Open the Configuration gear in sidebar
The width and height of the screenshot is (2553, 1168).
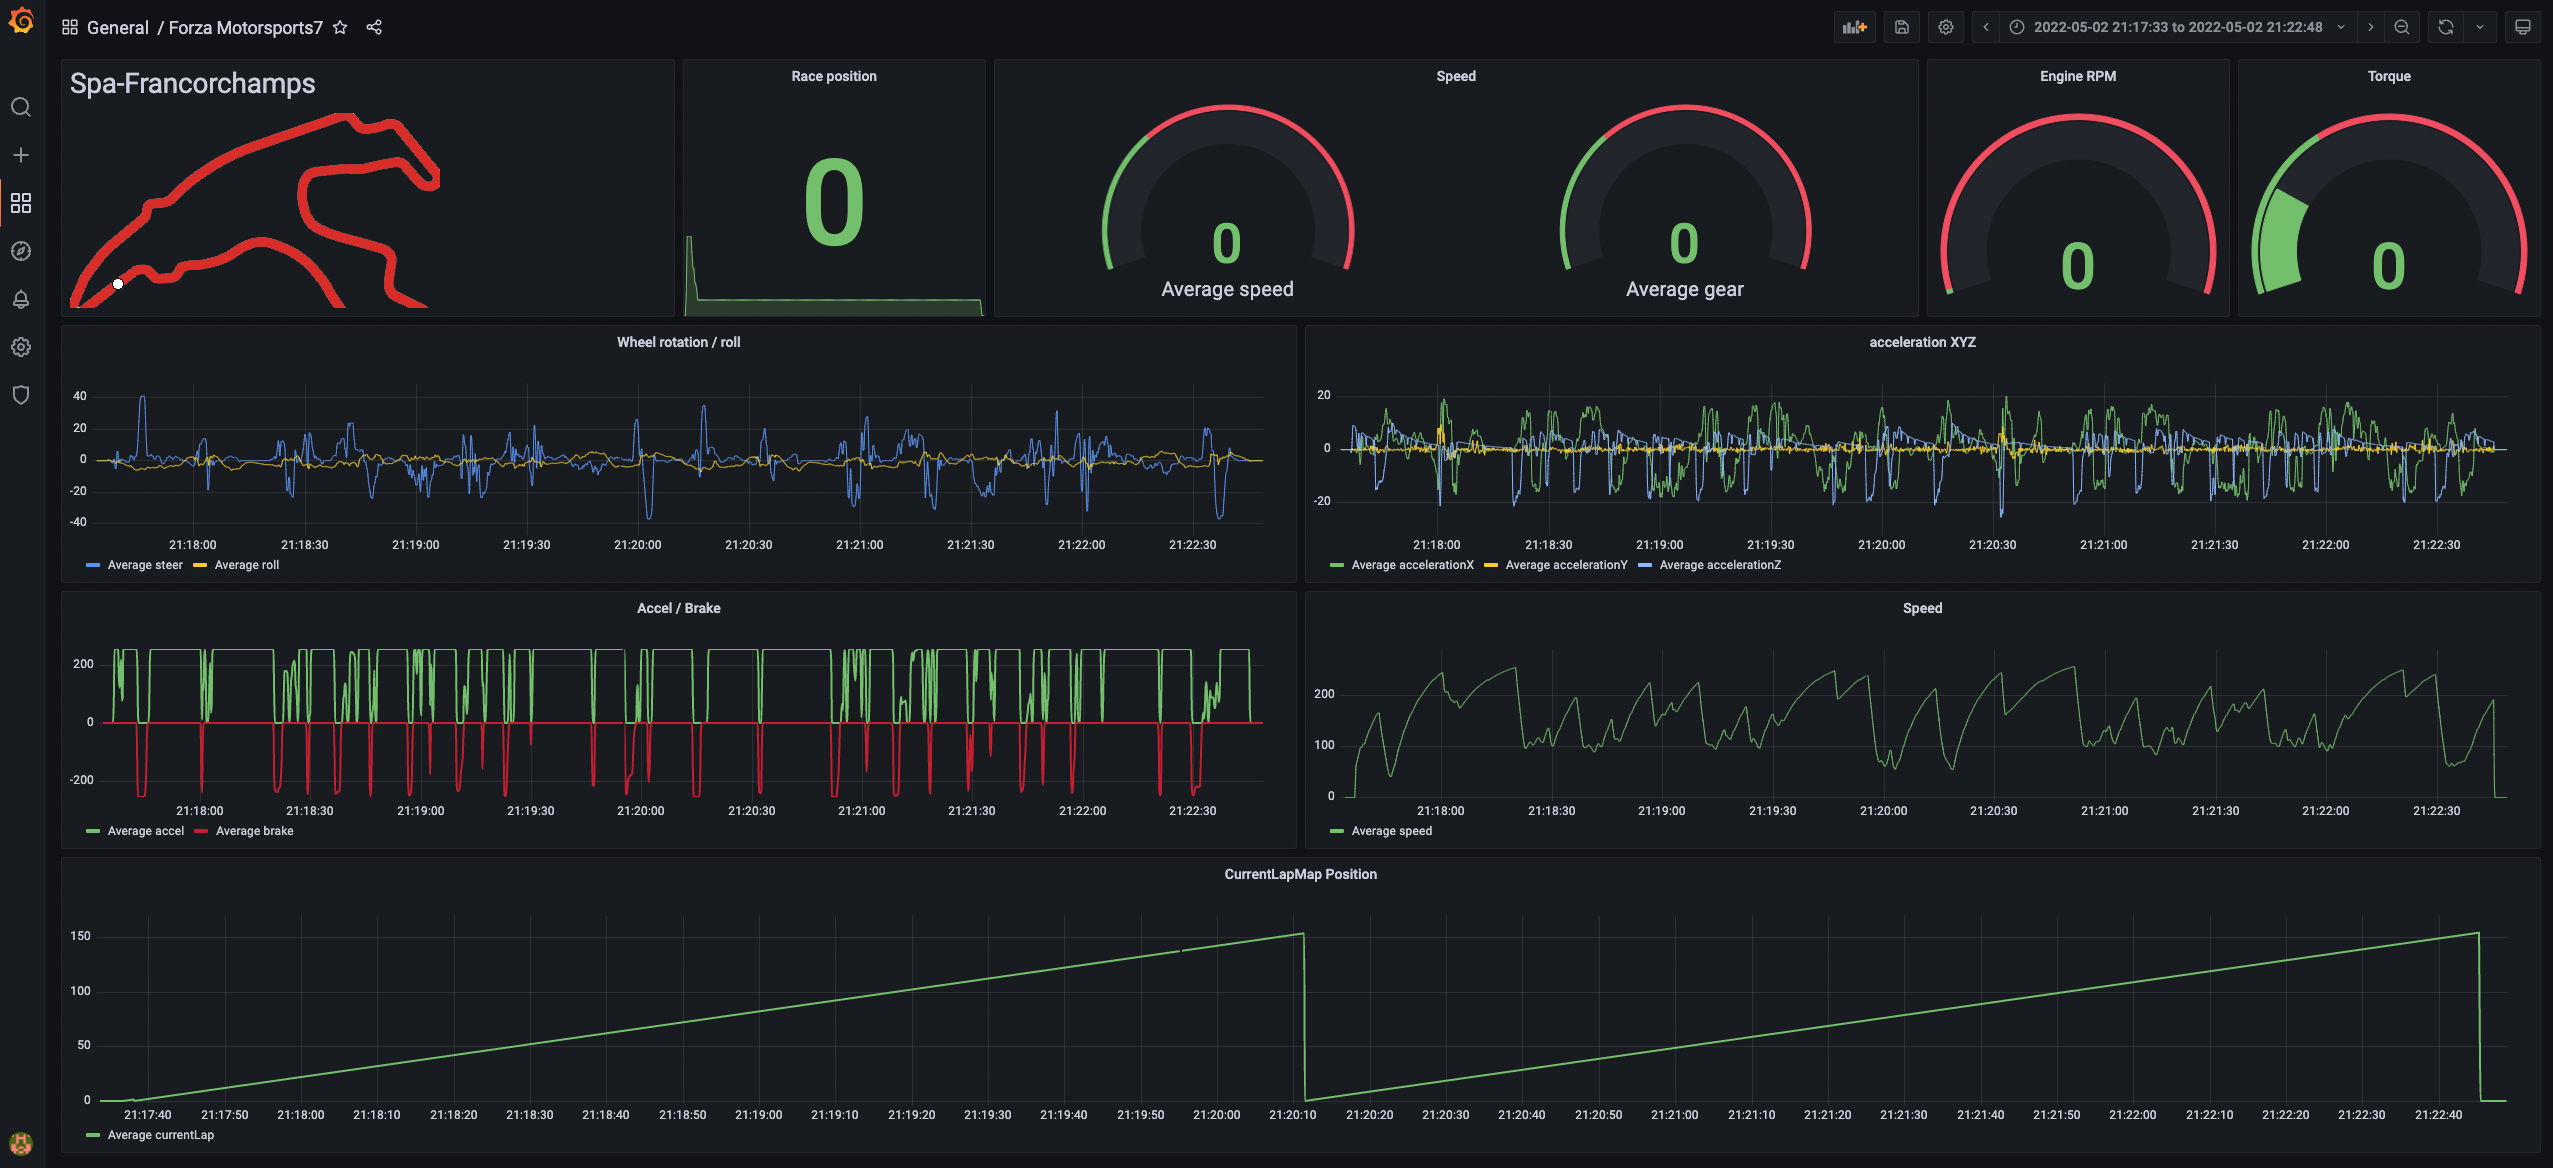[x=21, y=347]
